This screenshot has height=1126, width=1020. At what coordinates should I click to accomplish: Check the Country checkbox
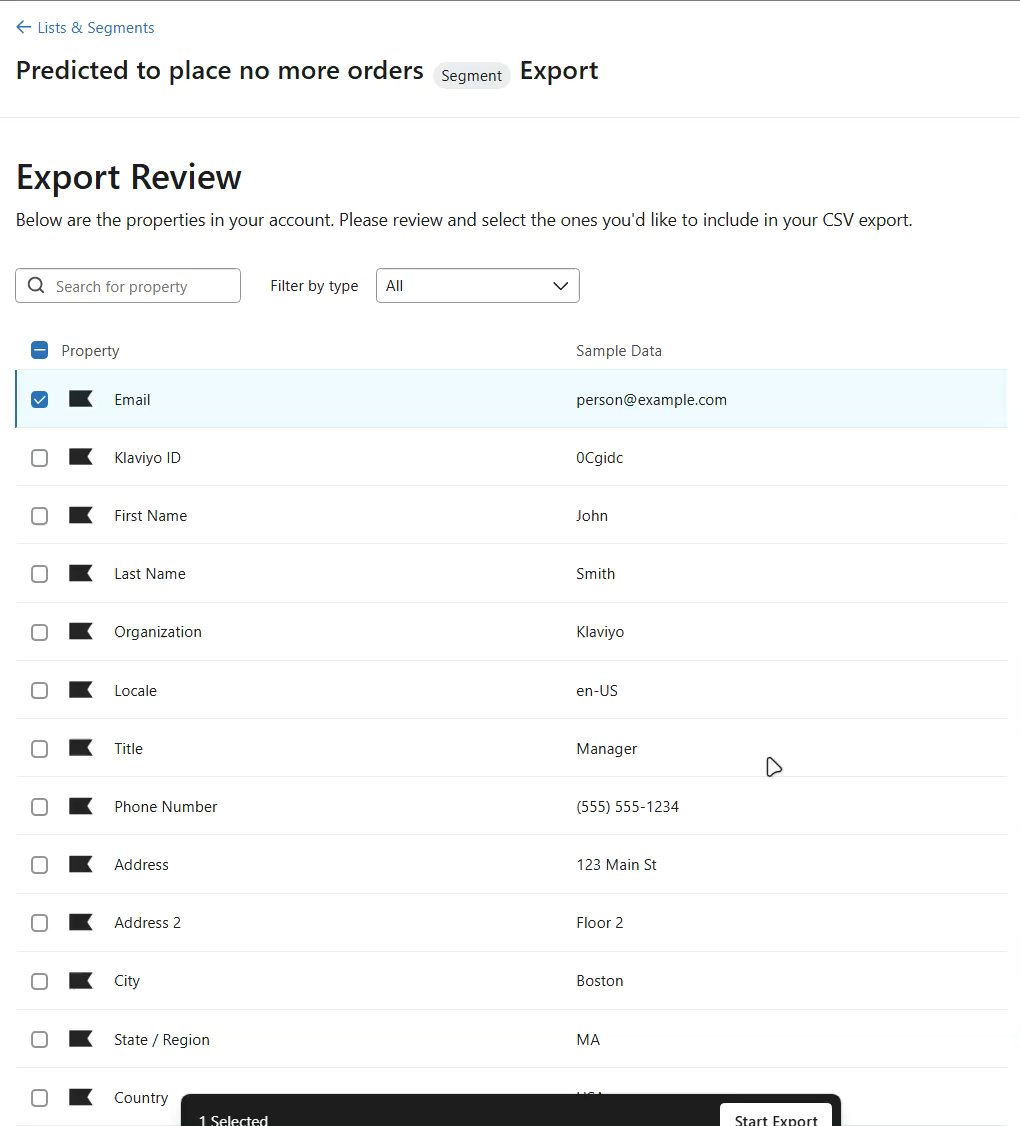(x=40, y=1098)
